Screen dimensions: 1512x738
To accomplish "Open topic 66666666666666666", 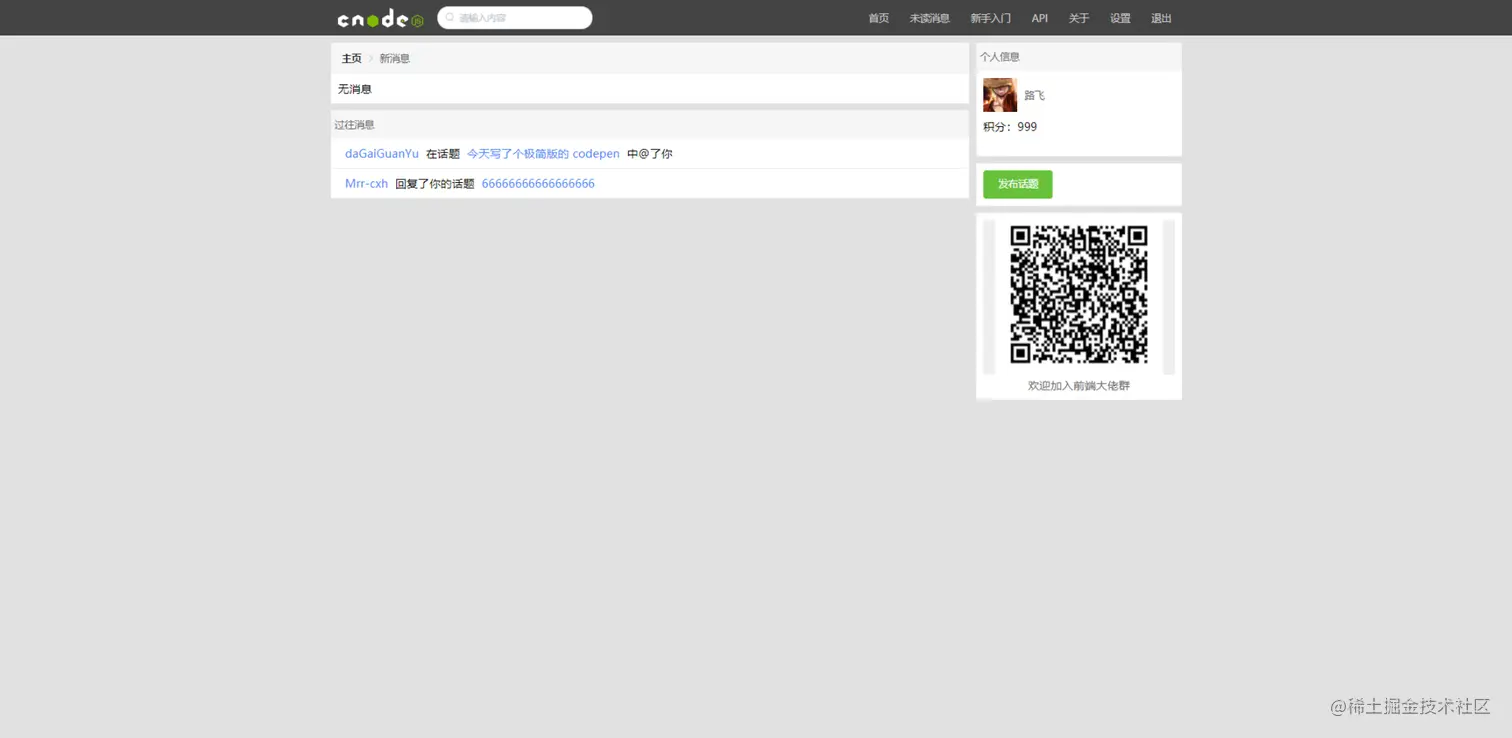I will pos(538,183).
